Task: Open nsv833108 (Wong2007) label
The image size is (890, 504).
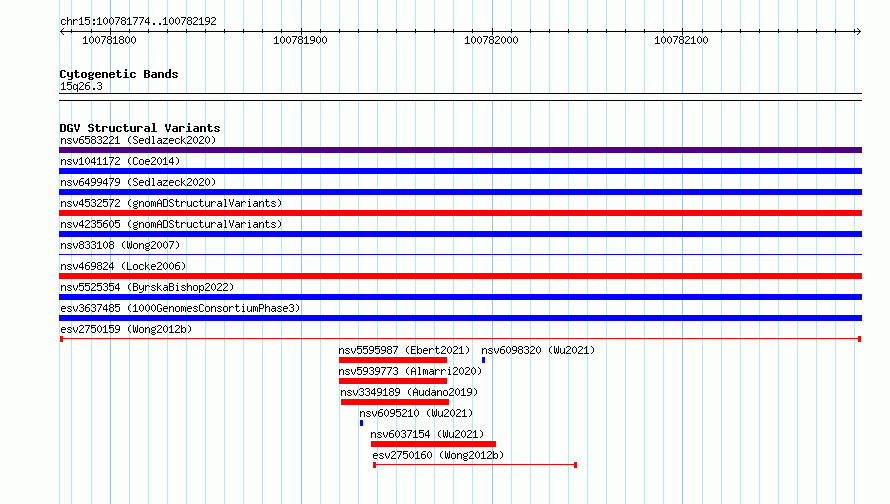Action: 120,245
